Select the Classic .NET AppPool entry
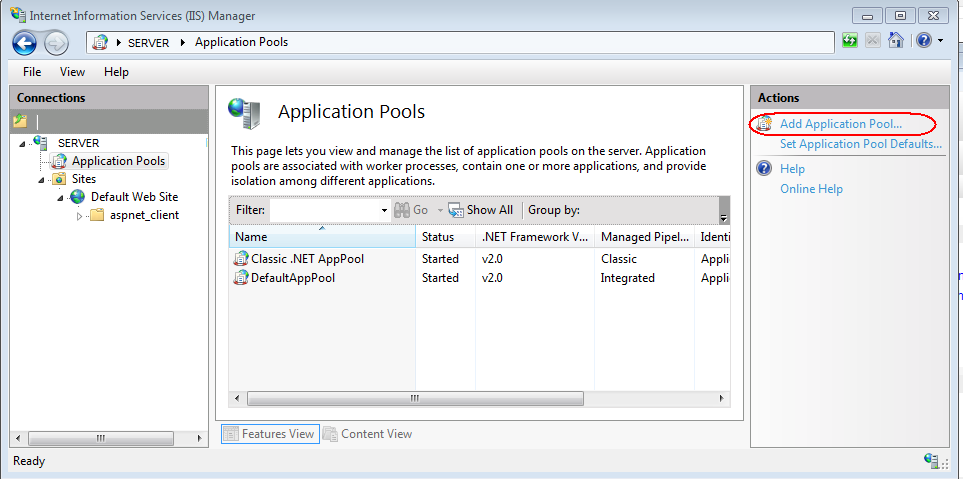The height and width of the screenshot is (479, 963). pyautogui.click(x=307, y=259)
